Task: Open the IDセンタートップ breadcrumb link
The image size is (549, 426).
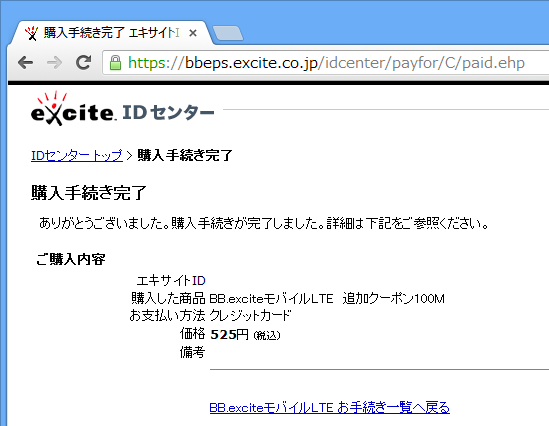Action: pos(77,155)
